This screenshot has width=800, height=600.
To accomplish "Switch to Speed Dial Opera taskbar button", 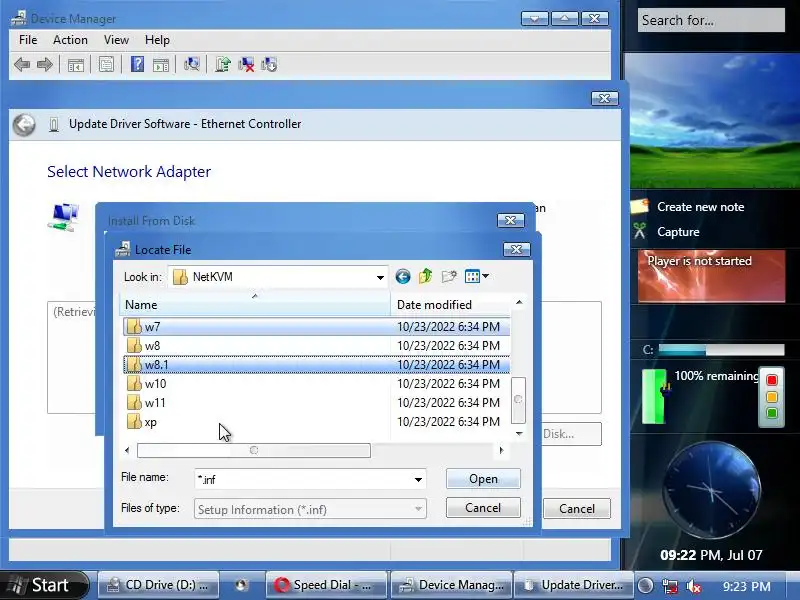I will click(x=326, y=585).
